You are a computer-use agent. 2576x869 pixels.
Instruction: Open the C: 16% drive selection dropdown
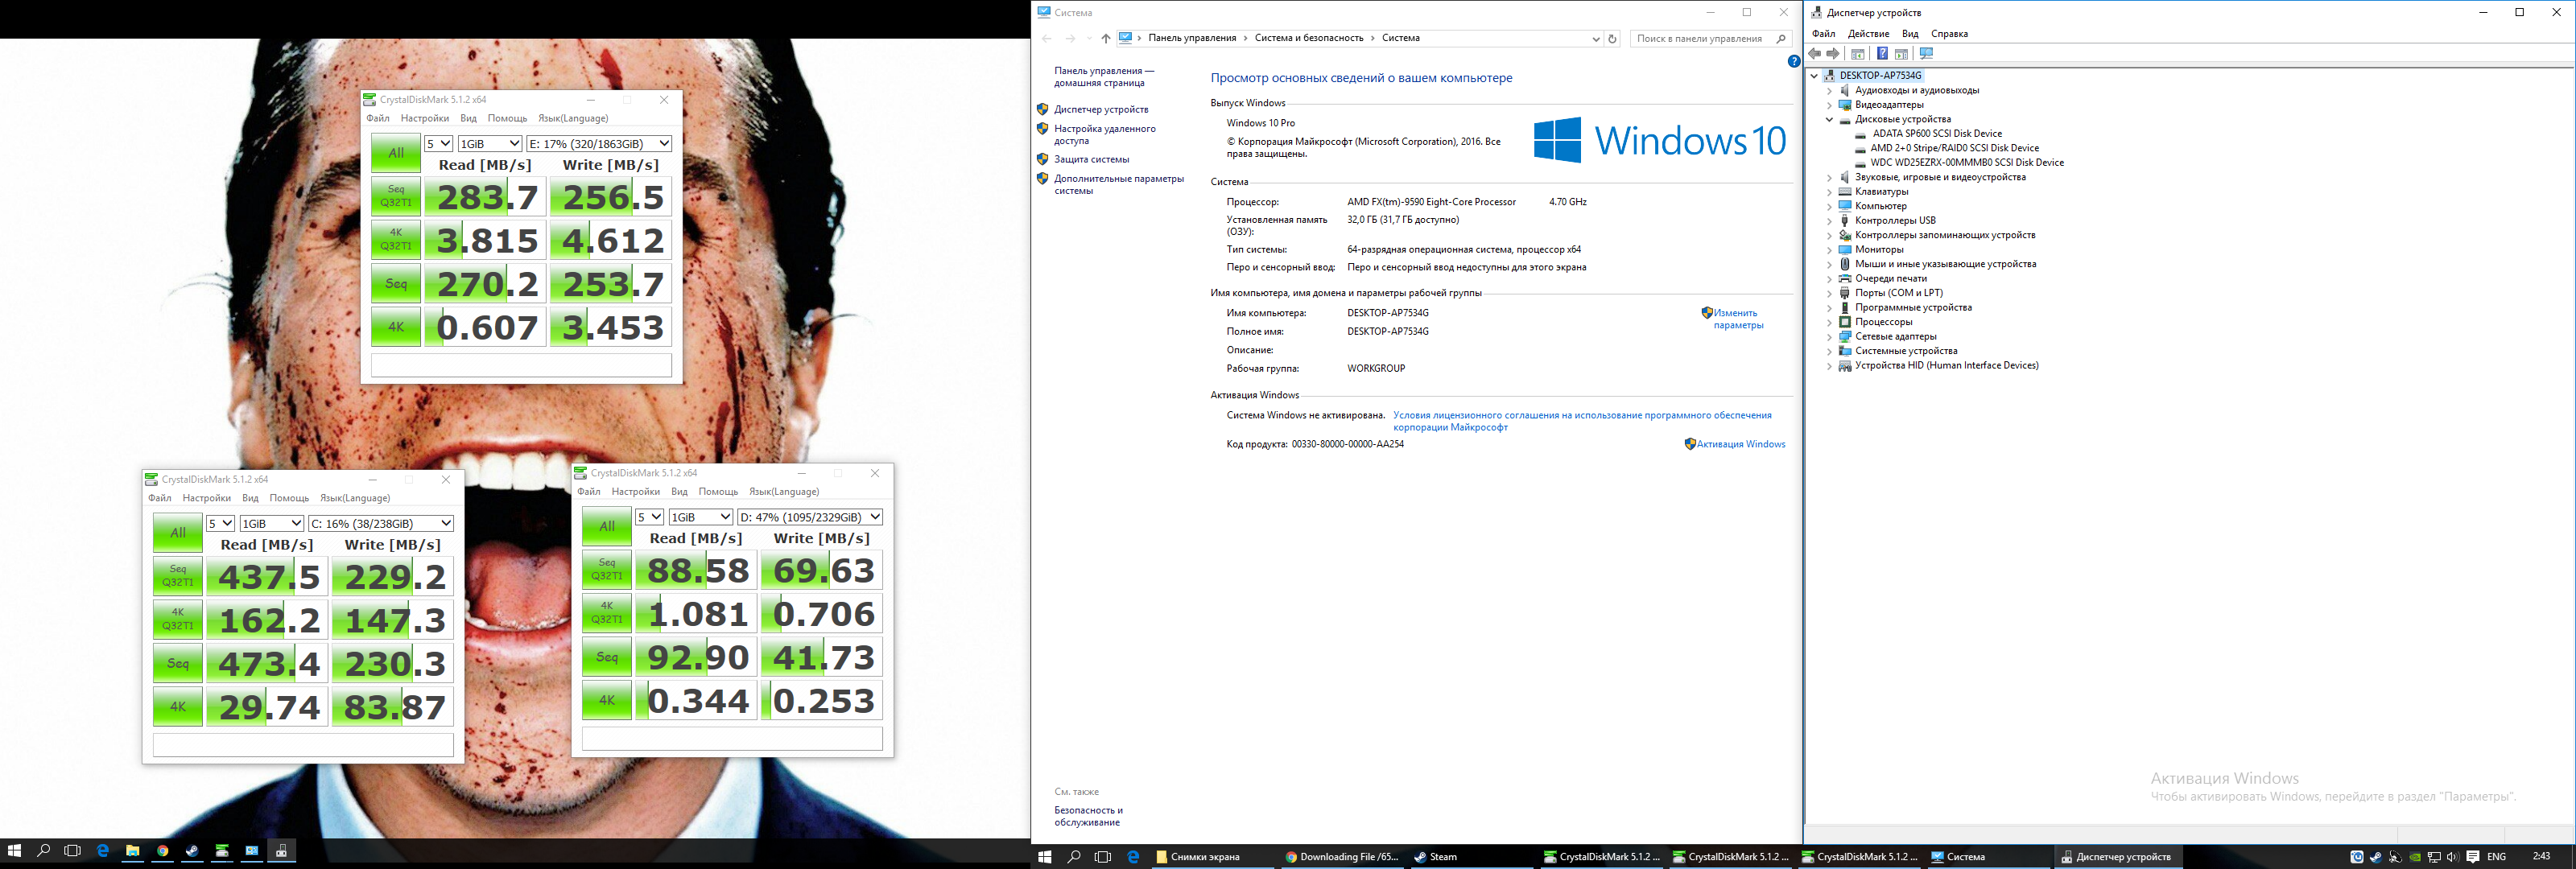381,523
